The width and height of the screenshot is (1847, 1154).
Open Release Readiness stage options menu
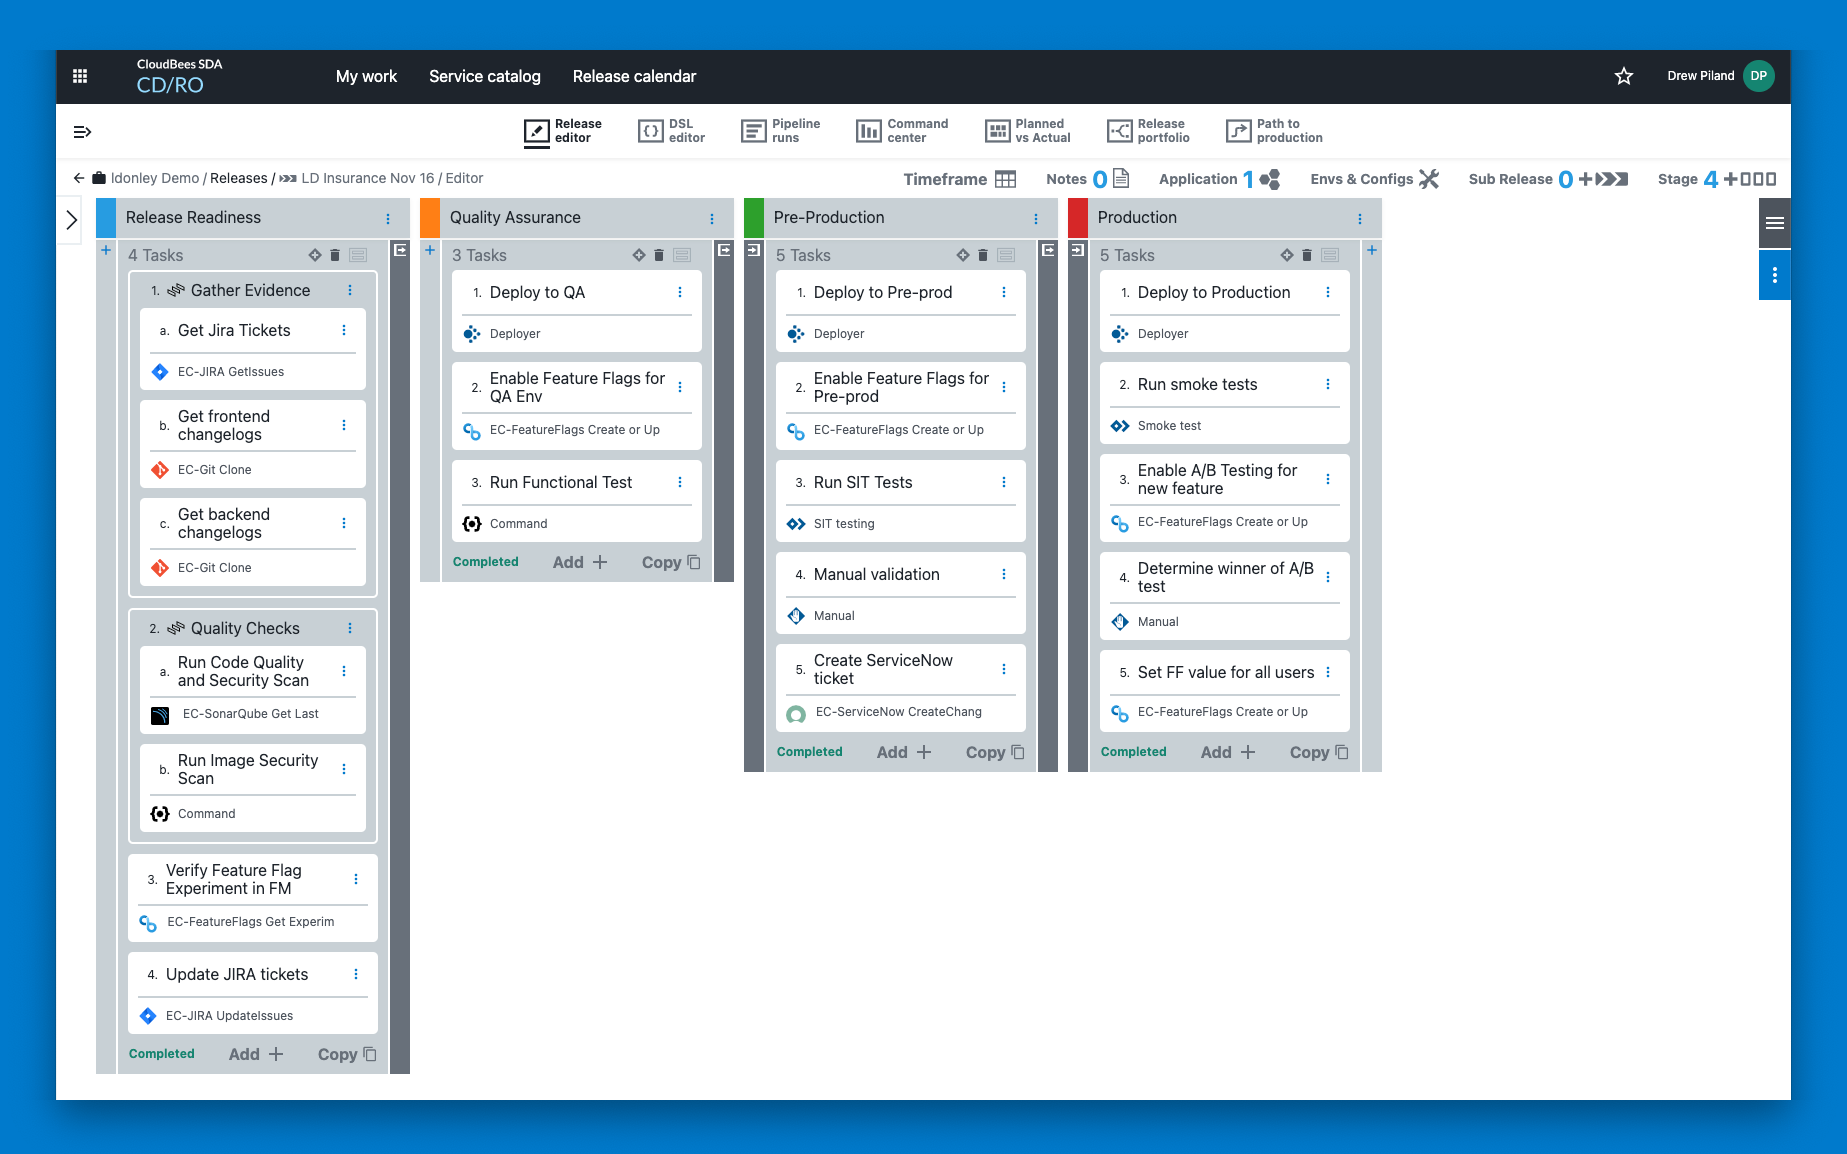tap(388, 218)
